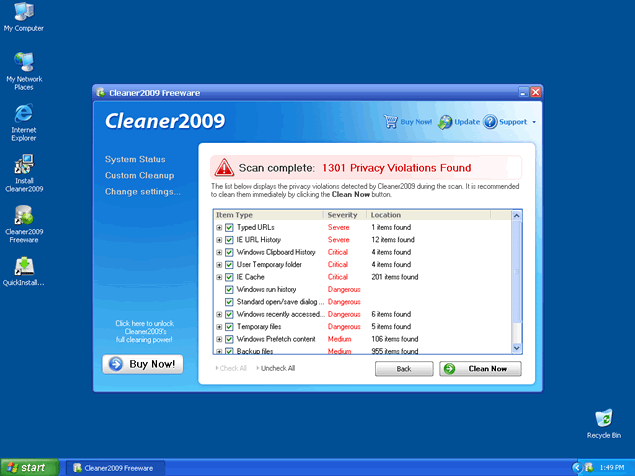Click the Severity column header
Screen dimensions: 635x476
342,215
